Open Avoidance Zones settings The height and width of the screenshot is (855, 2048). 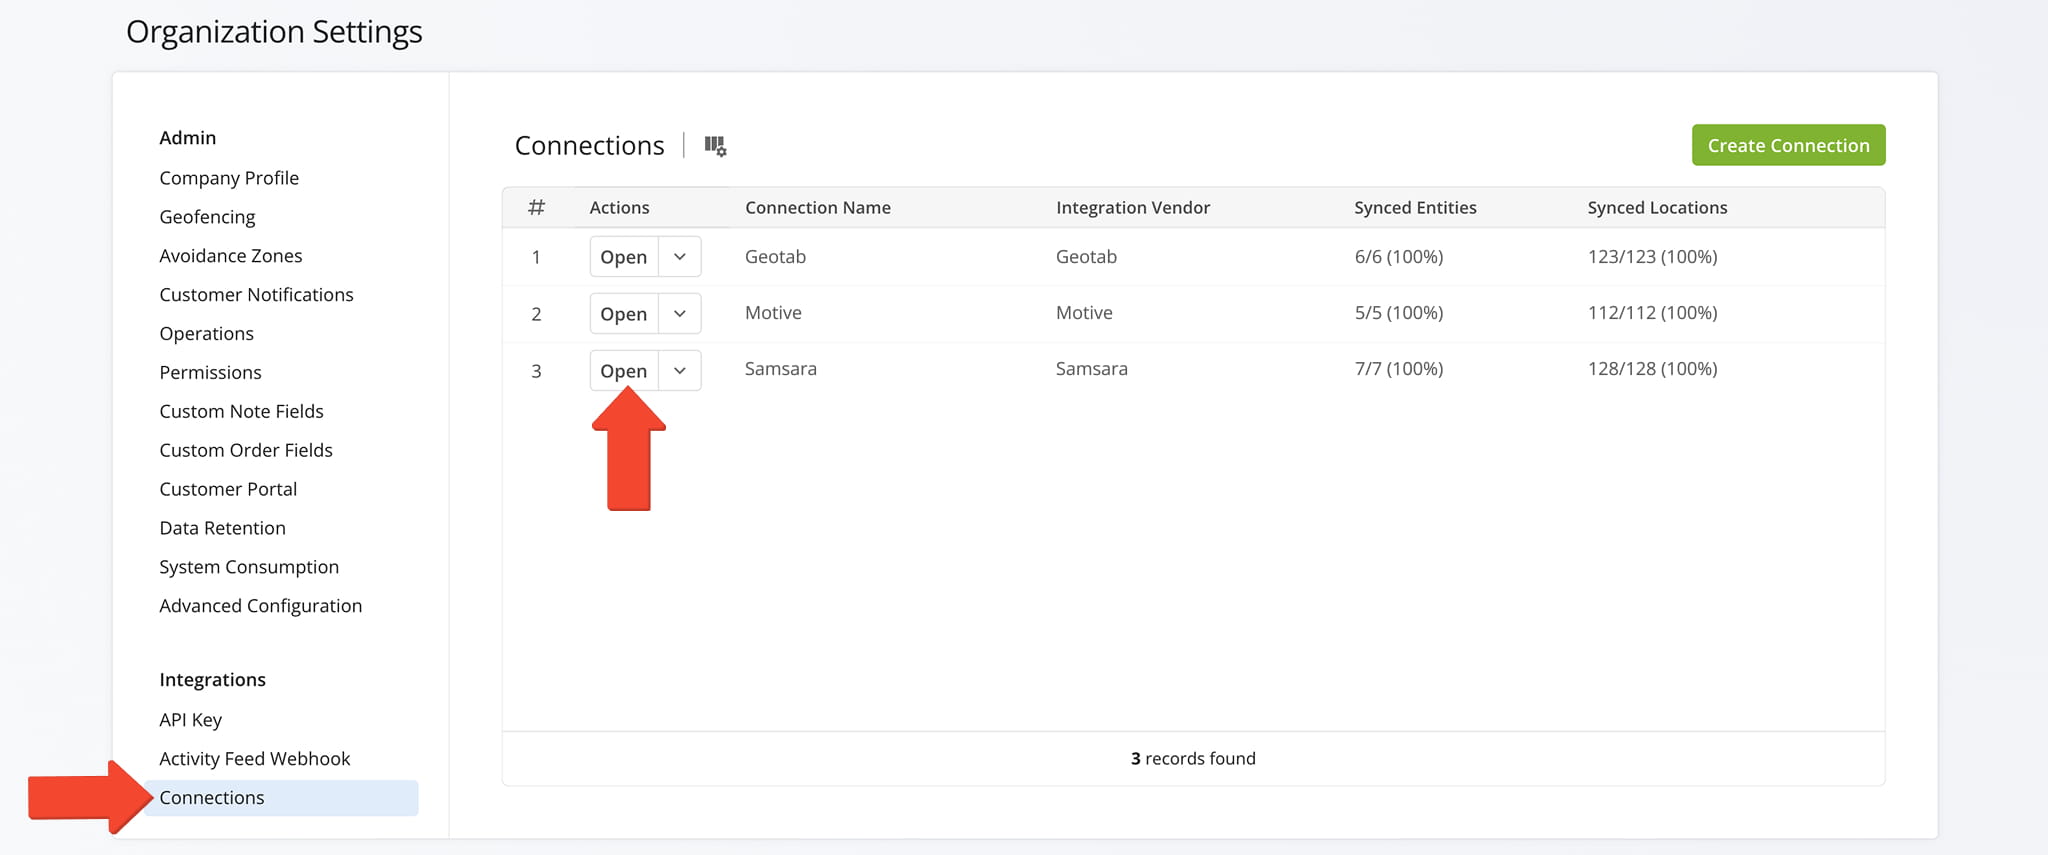[x=231, y=256]
